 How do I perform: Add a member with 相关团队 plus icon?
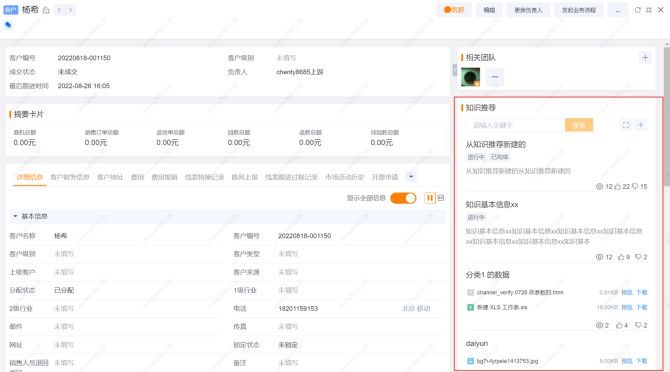[645, 57]
